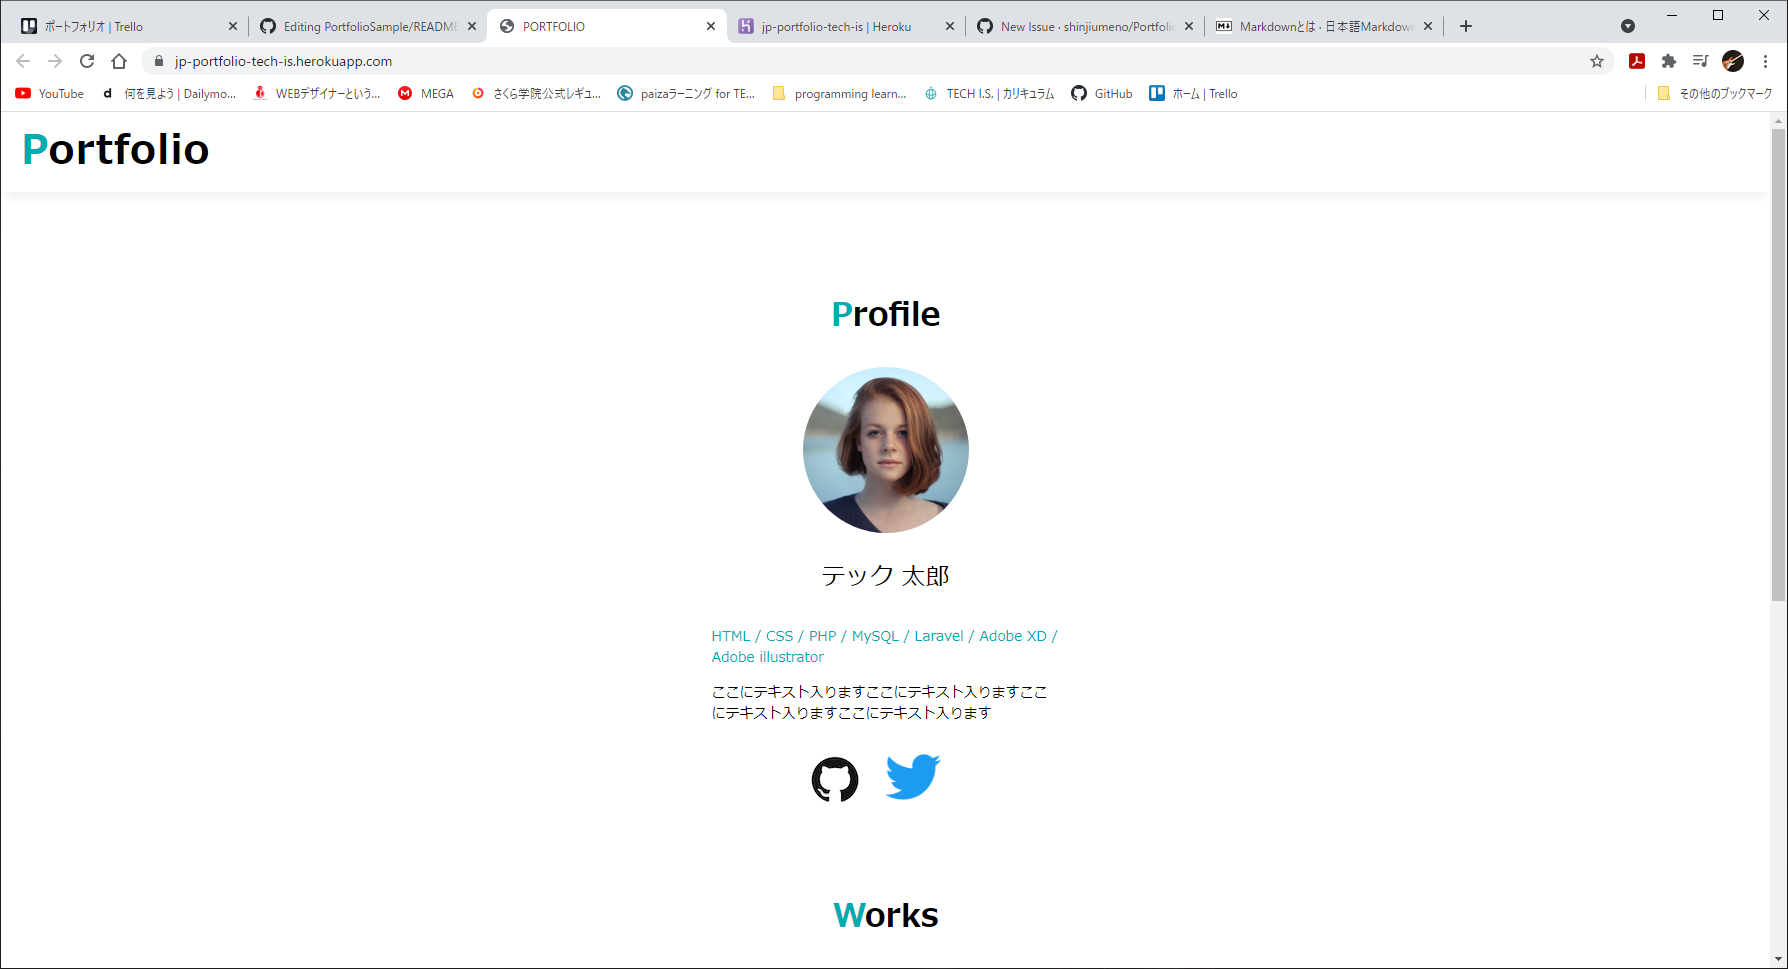
Task: Open the TECH I.S. カリキュラム bookmark
Action: pyautogui.click(x=990, y=93)
